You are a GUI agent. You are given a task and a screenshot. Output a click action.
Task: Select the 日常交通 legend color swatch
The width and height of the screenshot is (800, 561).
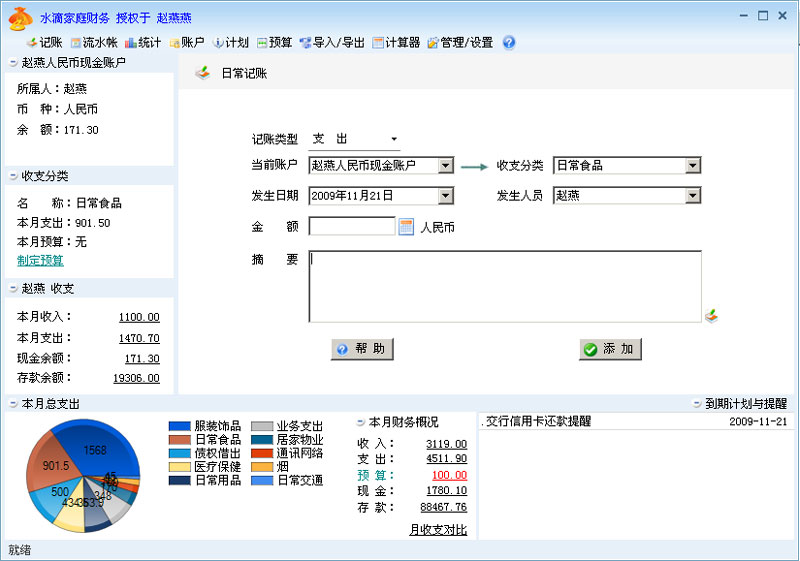[x=262, y=480]
